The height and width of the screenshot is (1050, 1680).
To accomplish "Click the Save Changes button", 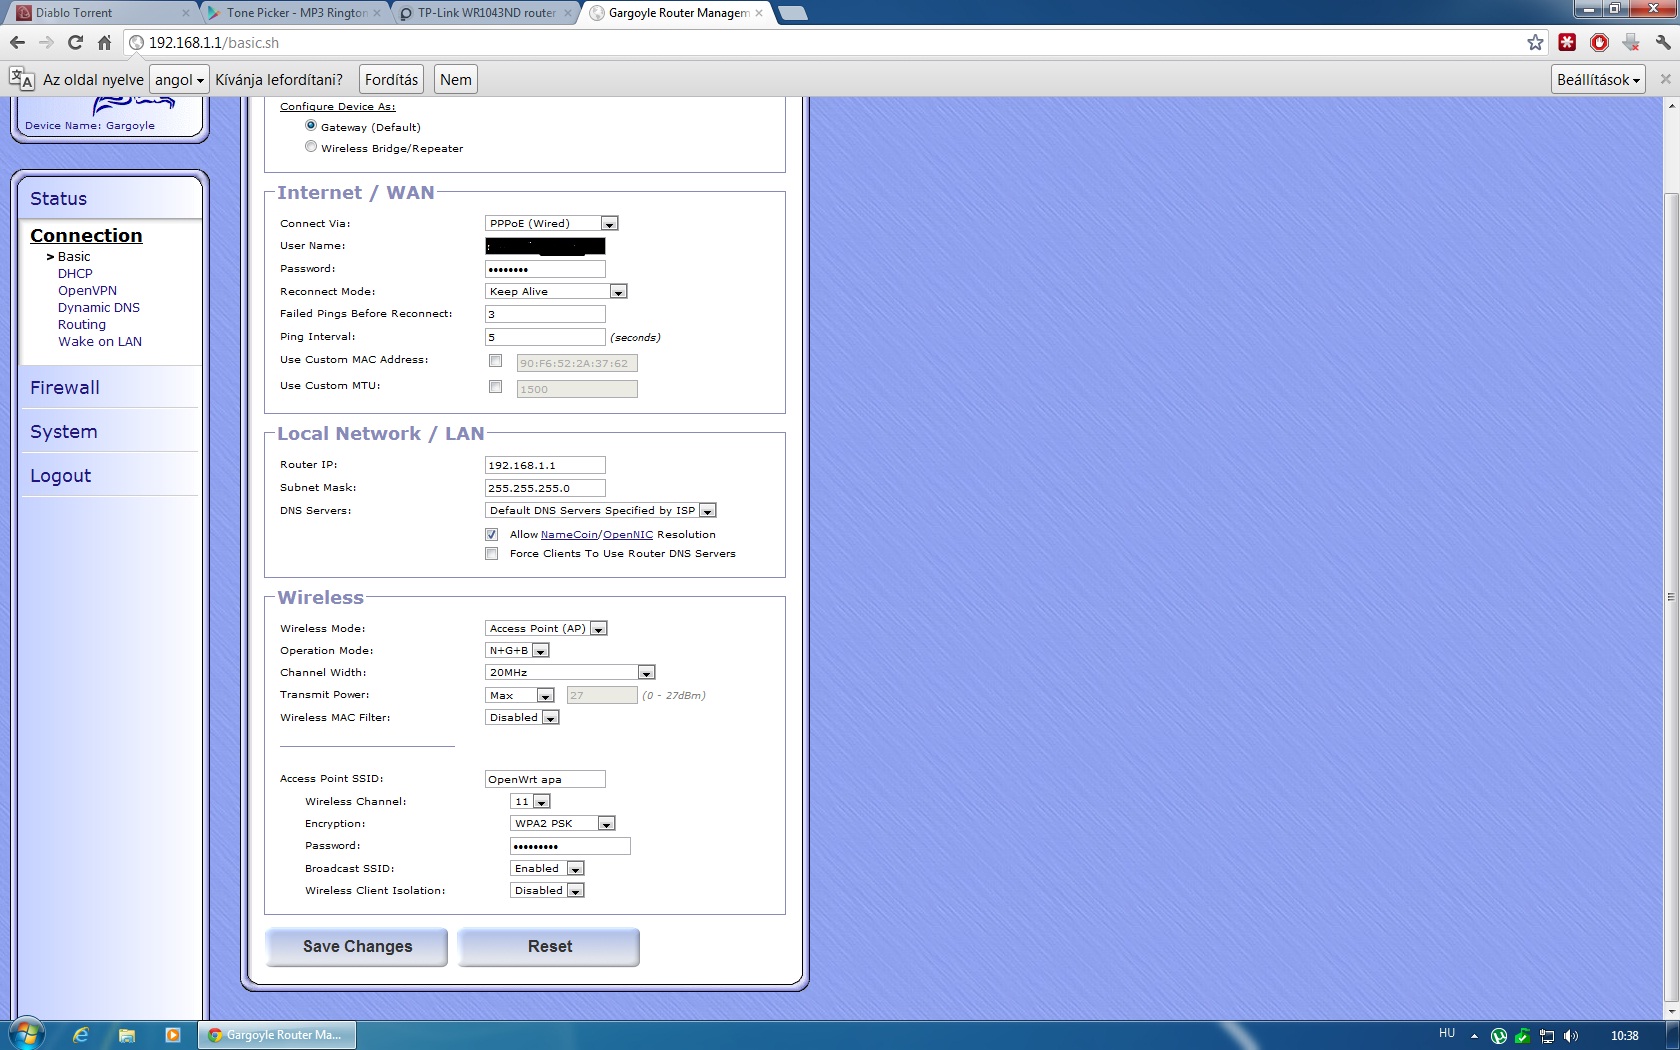I will tap(357, 946).
